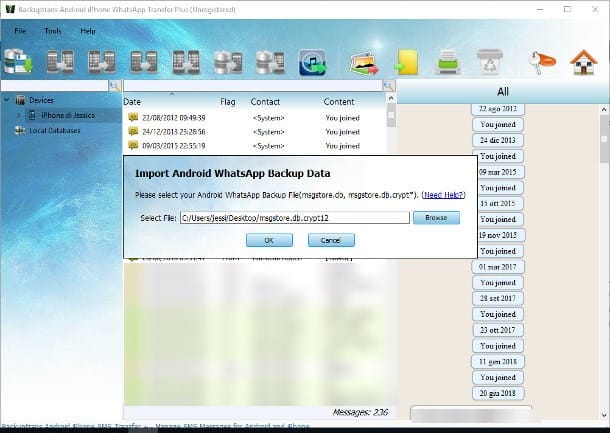This screenshot has height=433, width=610.
Task: Click the backup database toolbar icon
Action: (18, 61)
